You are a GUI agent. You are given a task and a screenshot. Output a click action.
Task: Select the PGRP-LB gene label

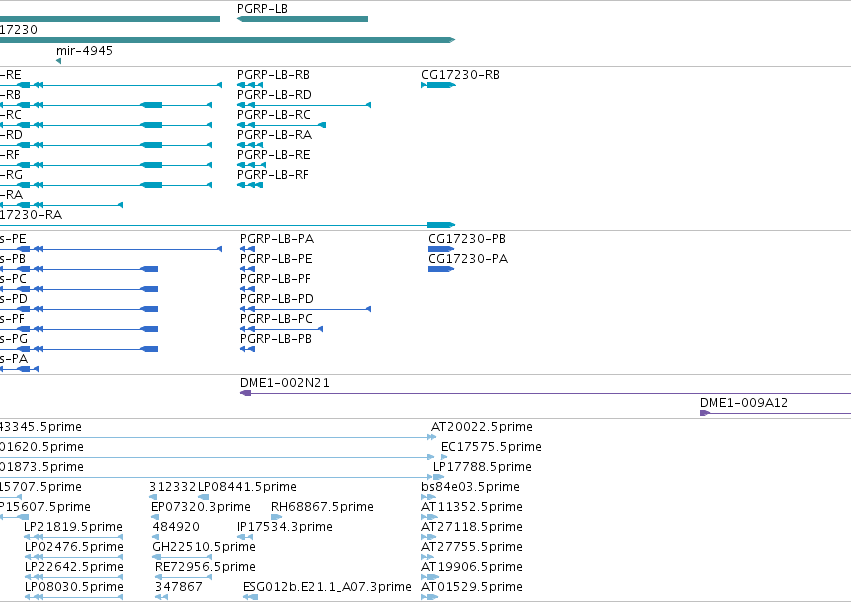pyautogui.click(x=262, y=9)
